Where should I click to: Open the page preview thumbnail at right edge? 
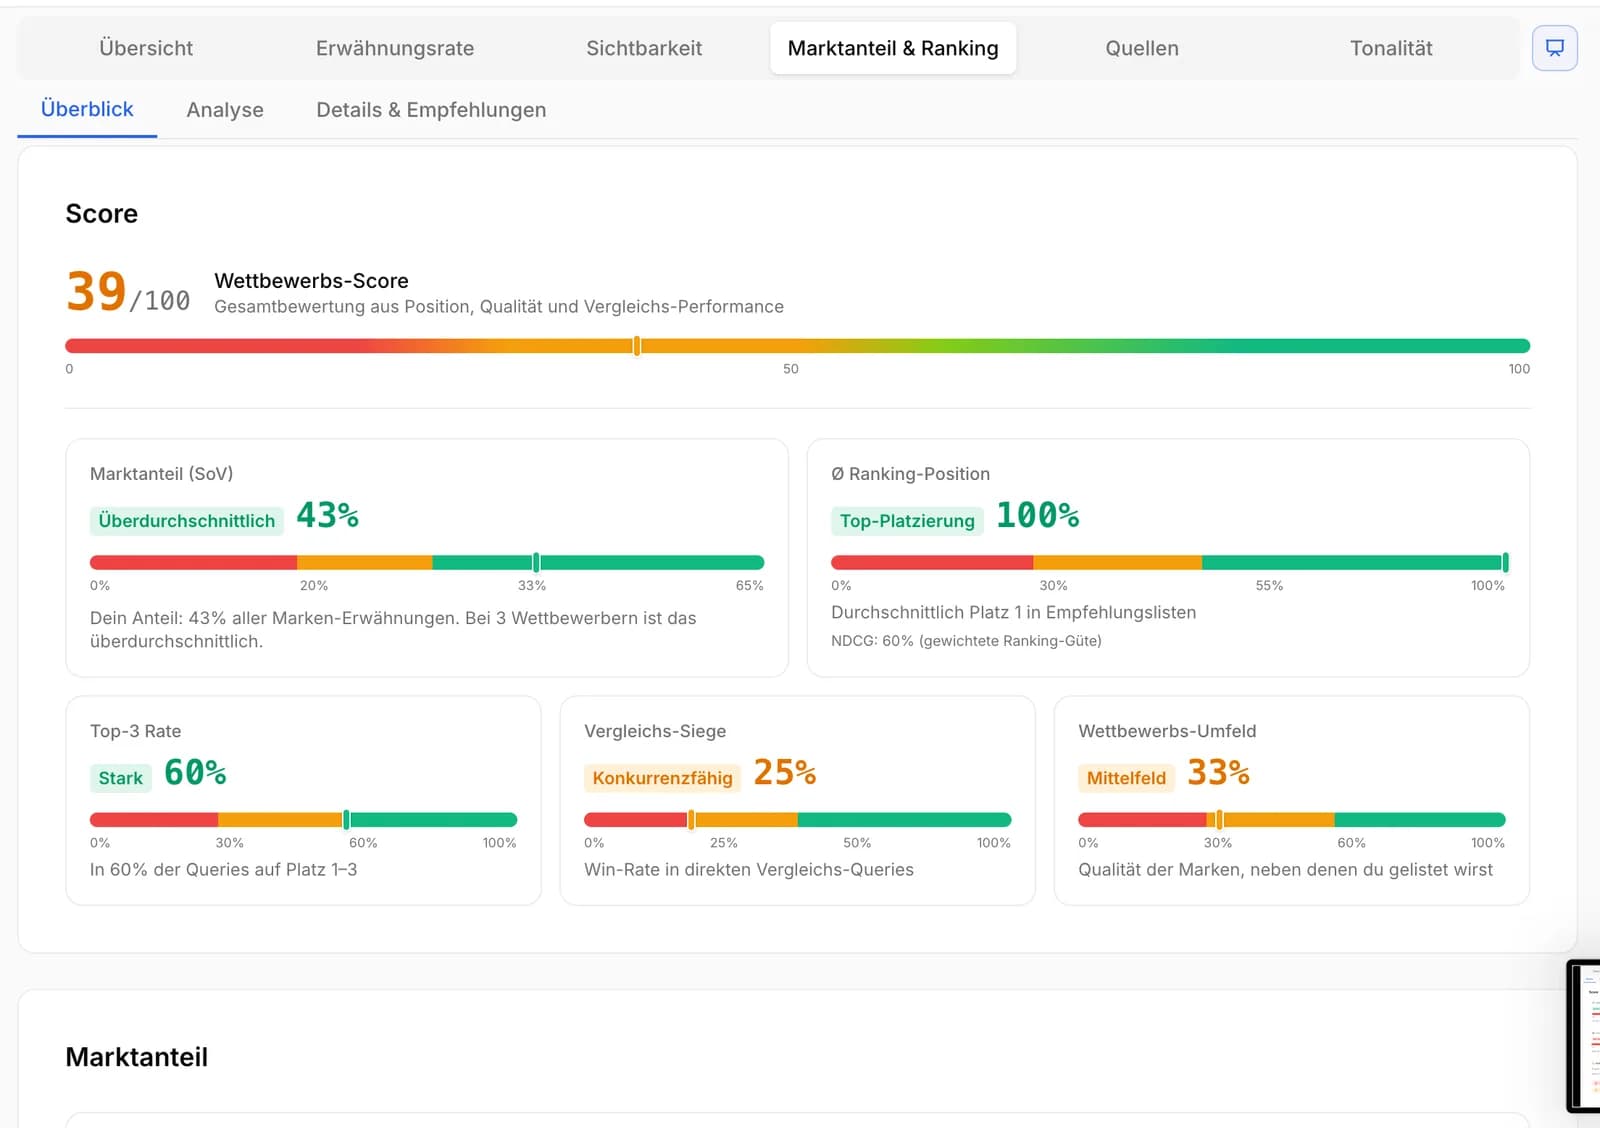point(1584,1036)
